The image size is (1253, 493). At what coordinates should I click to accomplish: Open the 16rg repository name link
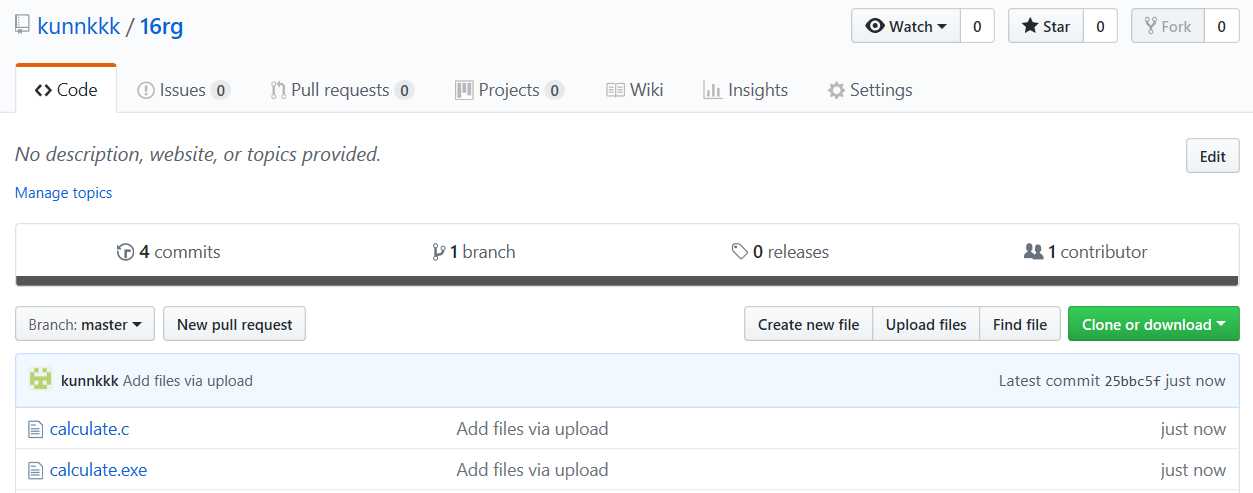coord(161,26)
